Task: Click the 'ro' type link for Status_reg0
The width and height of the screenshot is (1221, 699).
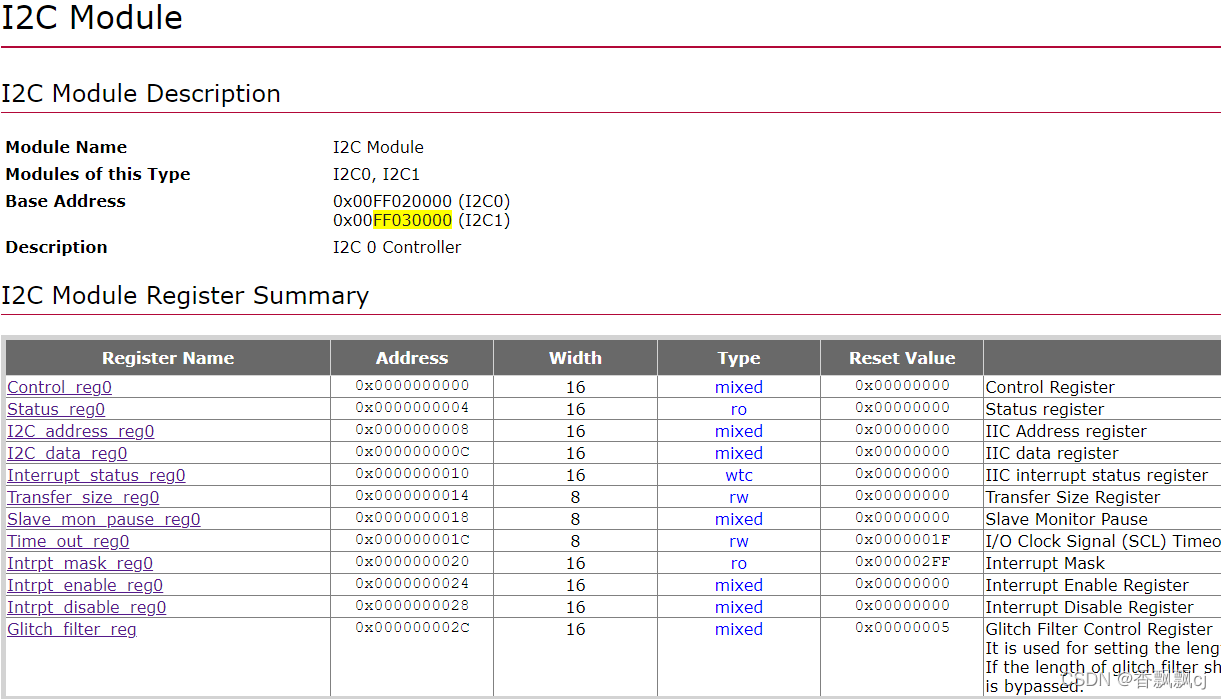Action: [x=739, y=409]
